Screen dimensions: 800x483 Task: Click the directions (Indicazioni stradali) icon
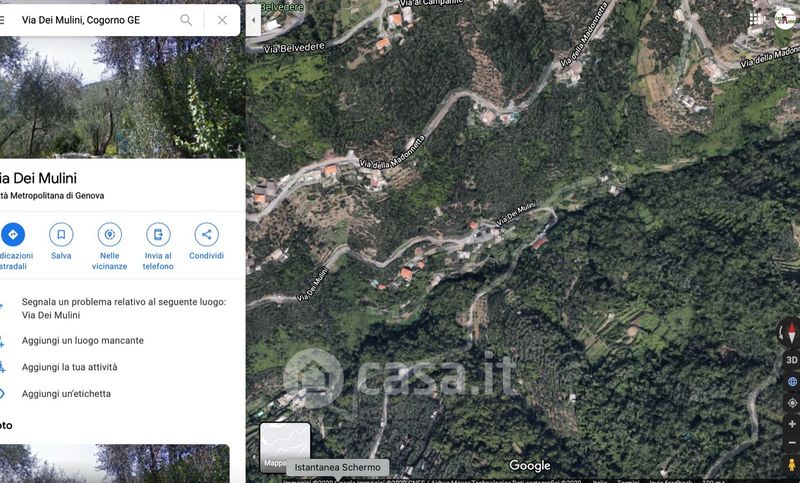click(12, 235)
